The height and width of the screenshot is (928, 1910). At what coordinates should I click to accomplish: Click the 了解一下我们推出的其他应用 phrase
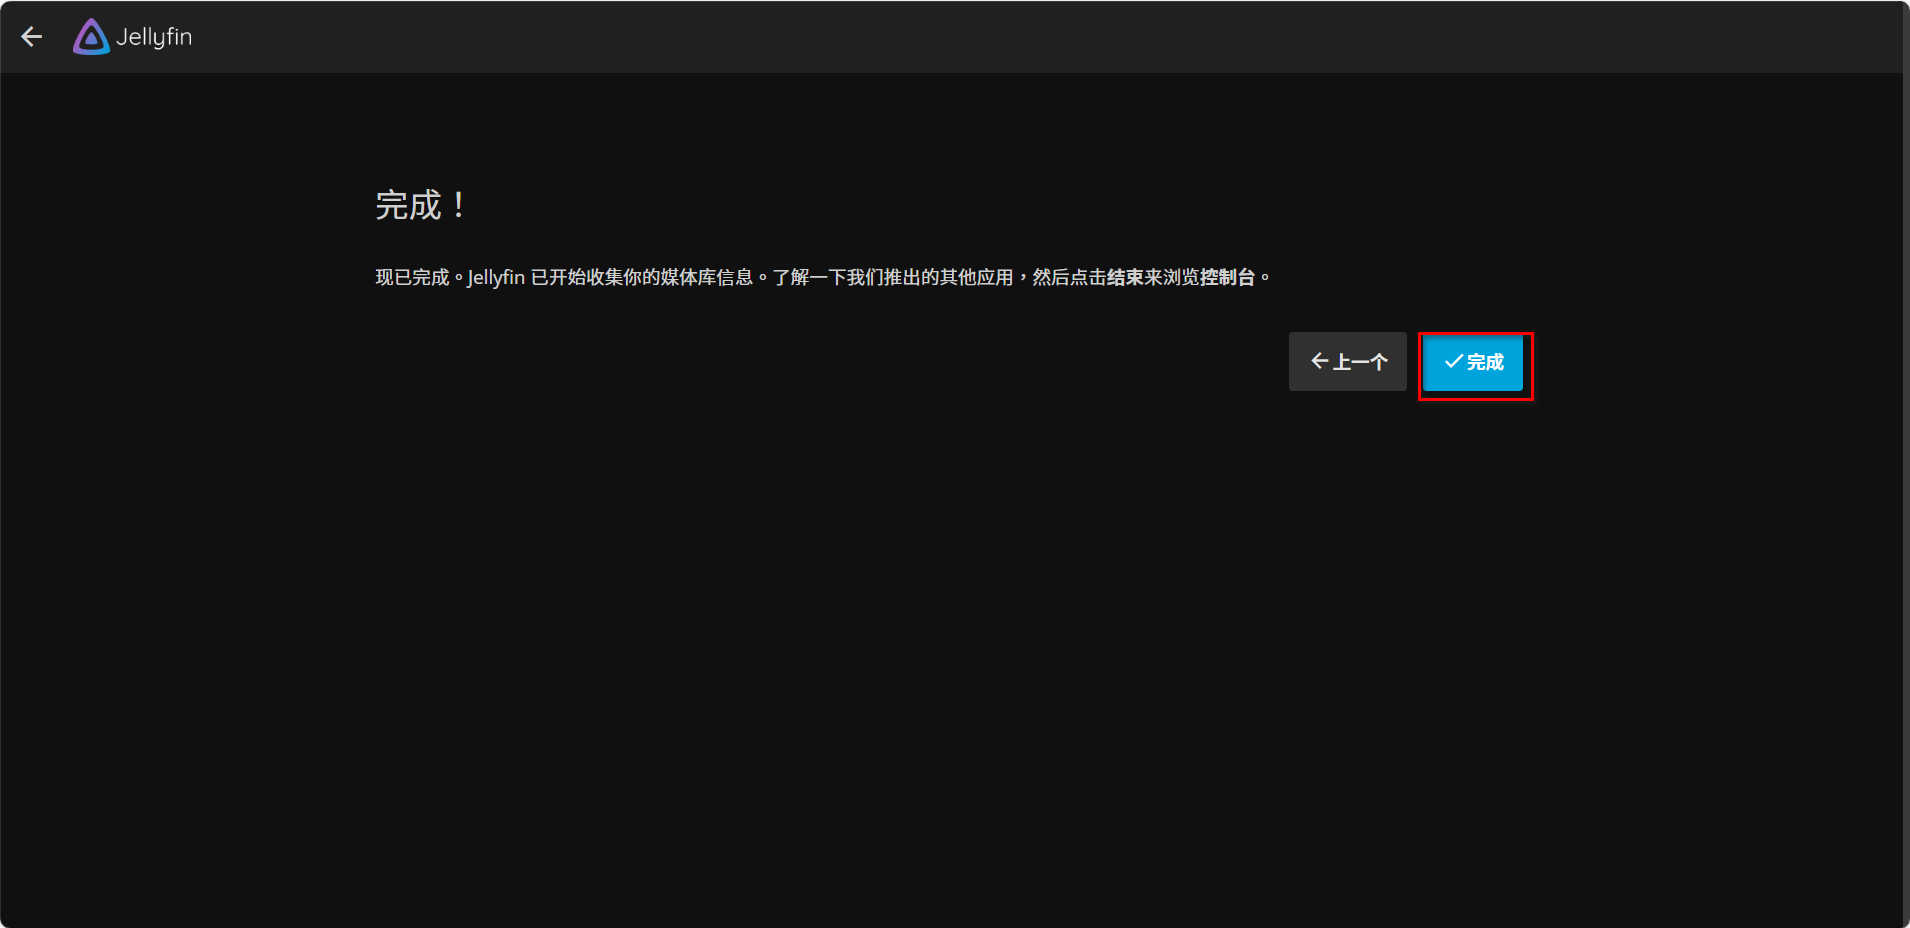[893, 277]
